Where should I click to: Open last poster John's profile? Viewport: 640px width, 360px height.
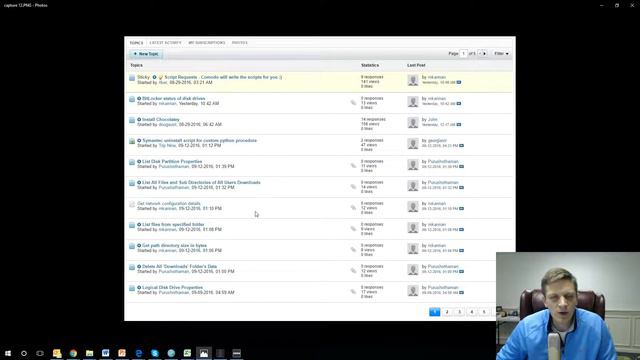click(433, 120)
